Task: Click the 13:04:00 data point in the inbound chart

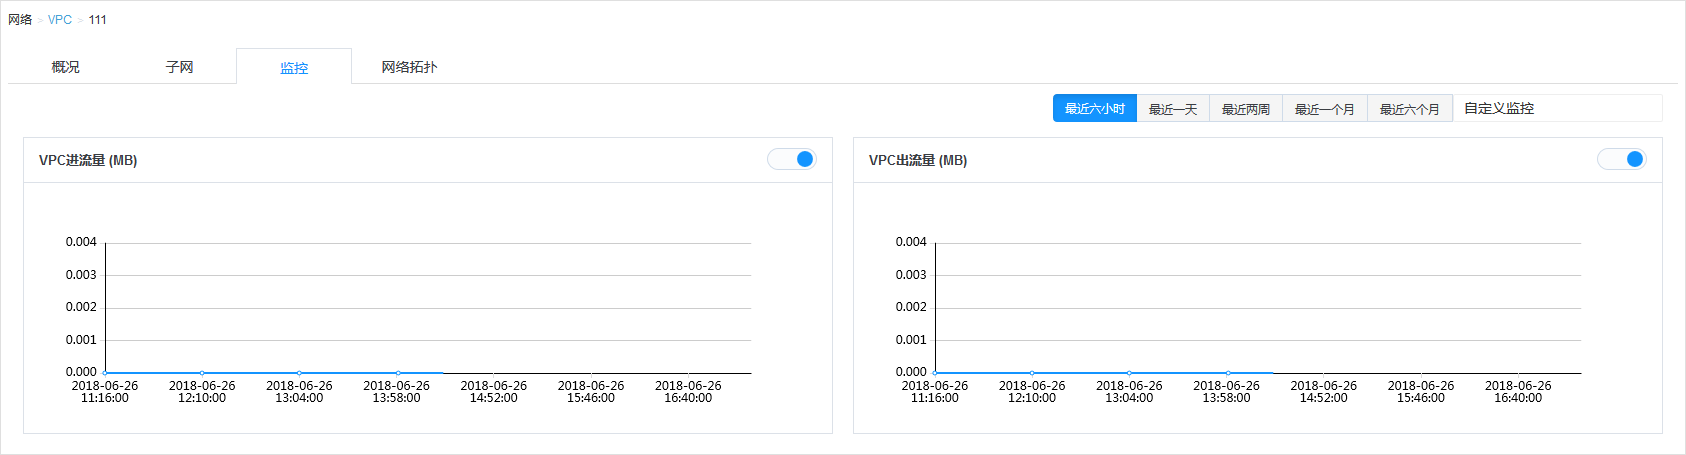Action: click(x=299, y=373)
